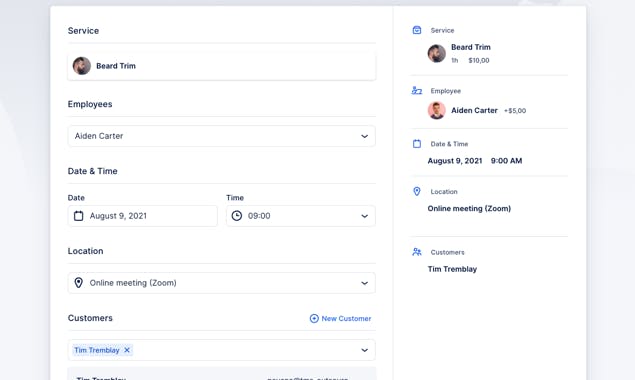The width and height of the screenshot is (635, 380).
Task: Click the Aiden Carter name in summary
Action: (x=474, y=110)
